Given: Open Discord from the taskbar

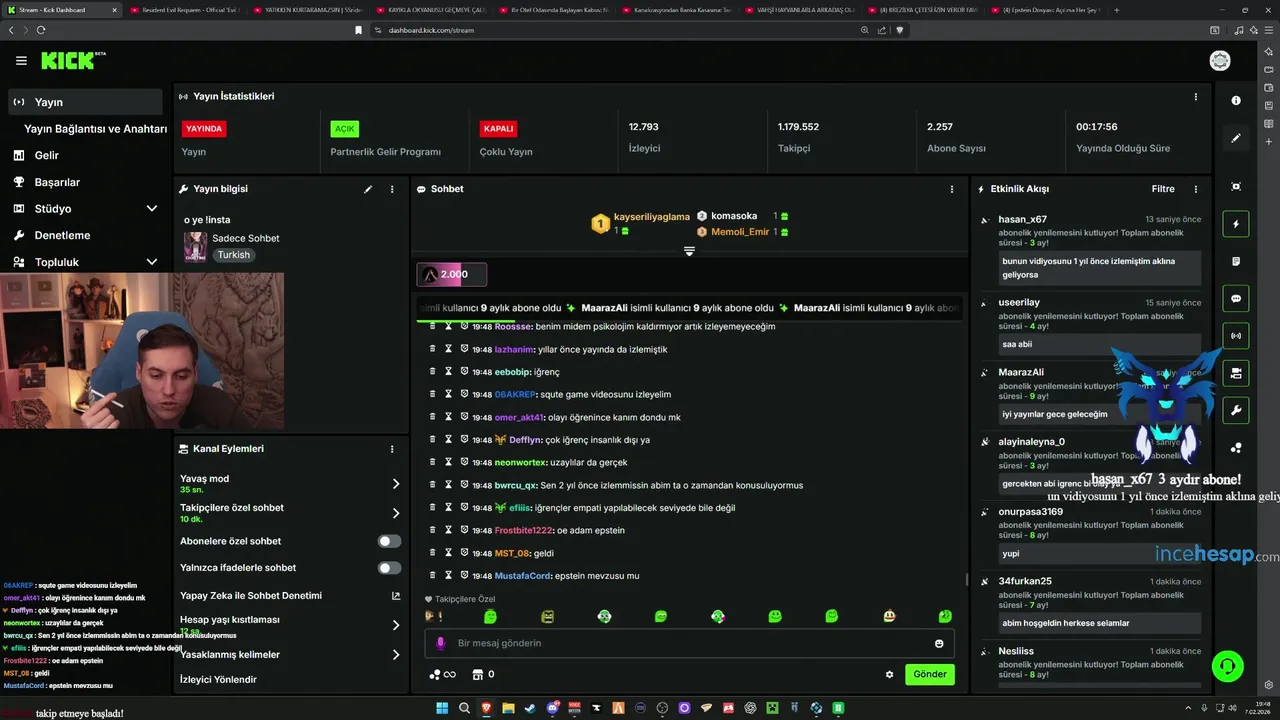Looking at the screenshot, I should (x=552, y=708).
